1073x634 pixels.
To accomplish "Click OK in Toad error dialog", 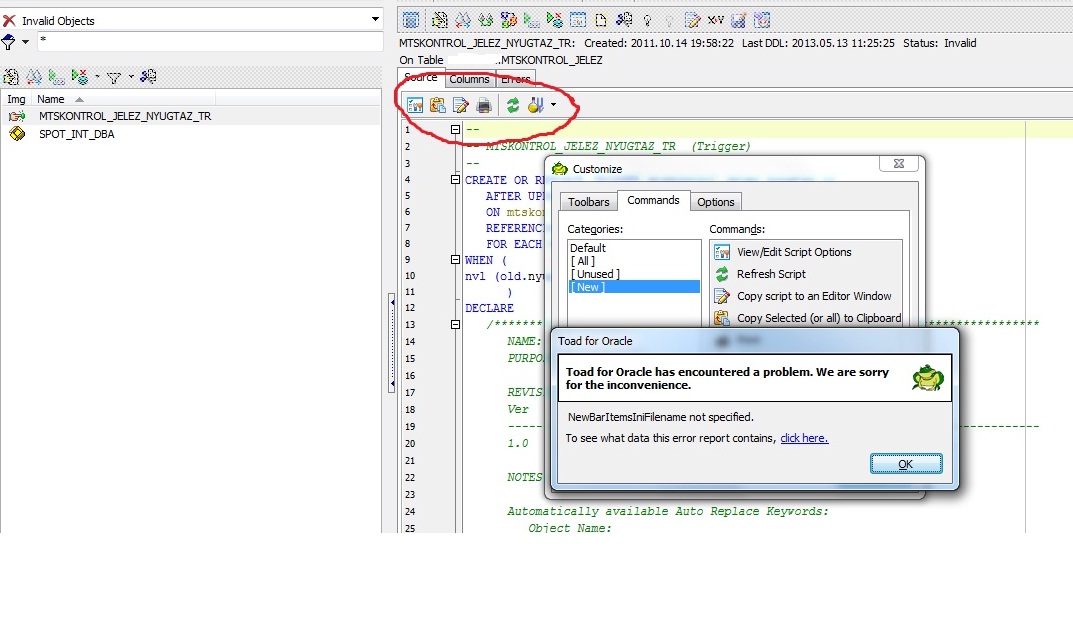I will [906, 464].
